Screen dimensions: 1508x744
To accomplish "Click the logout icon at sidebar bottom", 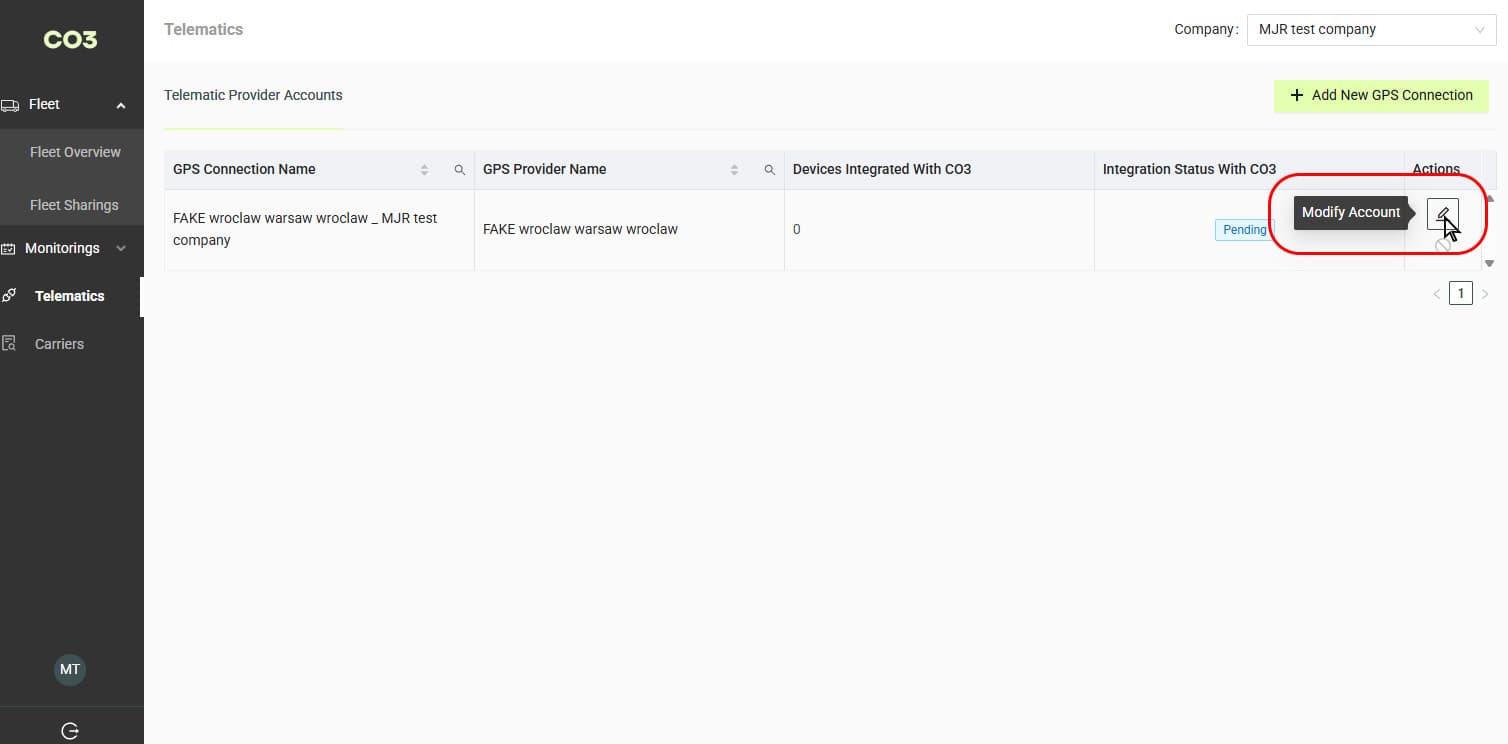I will (x=70, y=731).
